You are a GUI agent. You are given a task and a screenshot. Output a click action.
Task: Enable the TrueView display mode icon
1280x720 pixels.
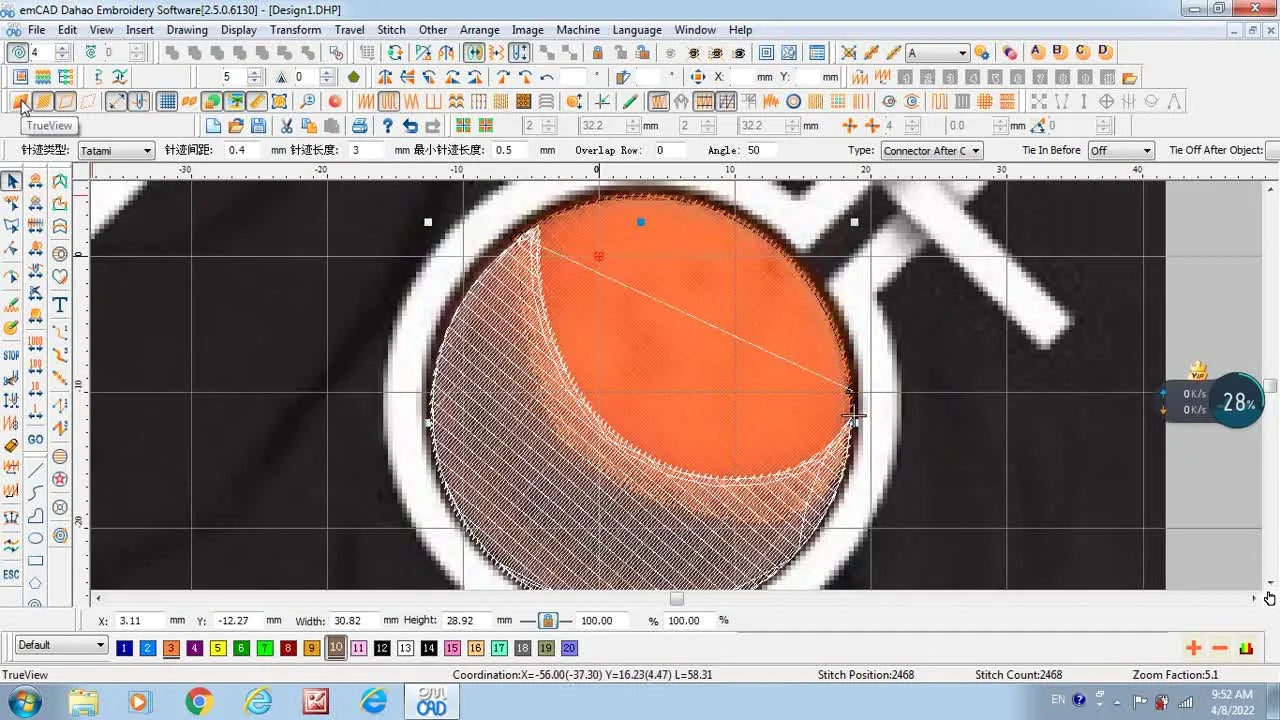(x=20, y=101)
